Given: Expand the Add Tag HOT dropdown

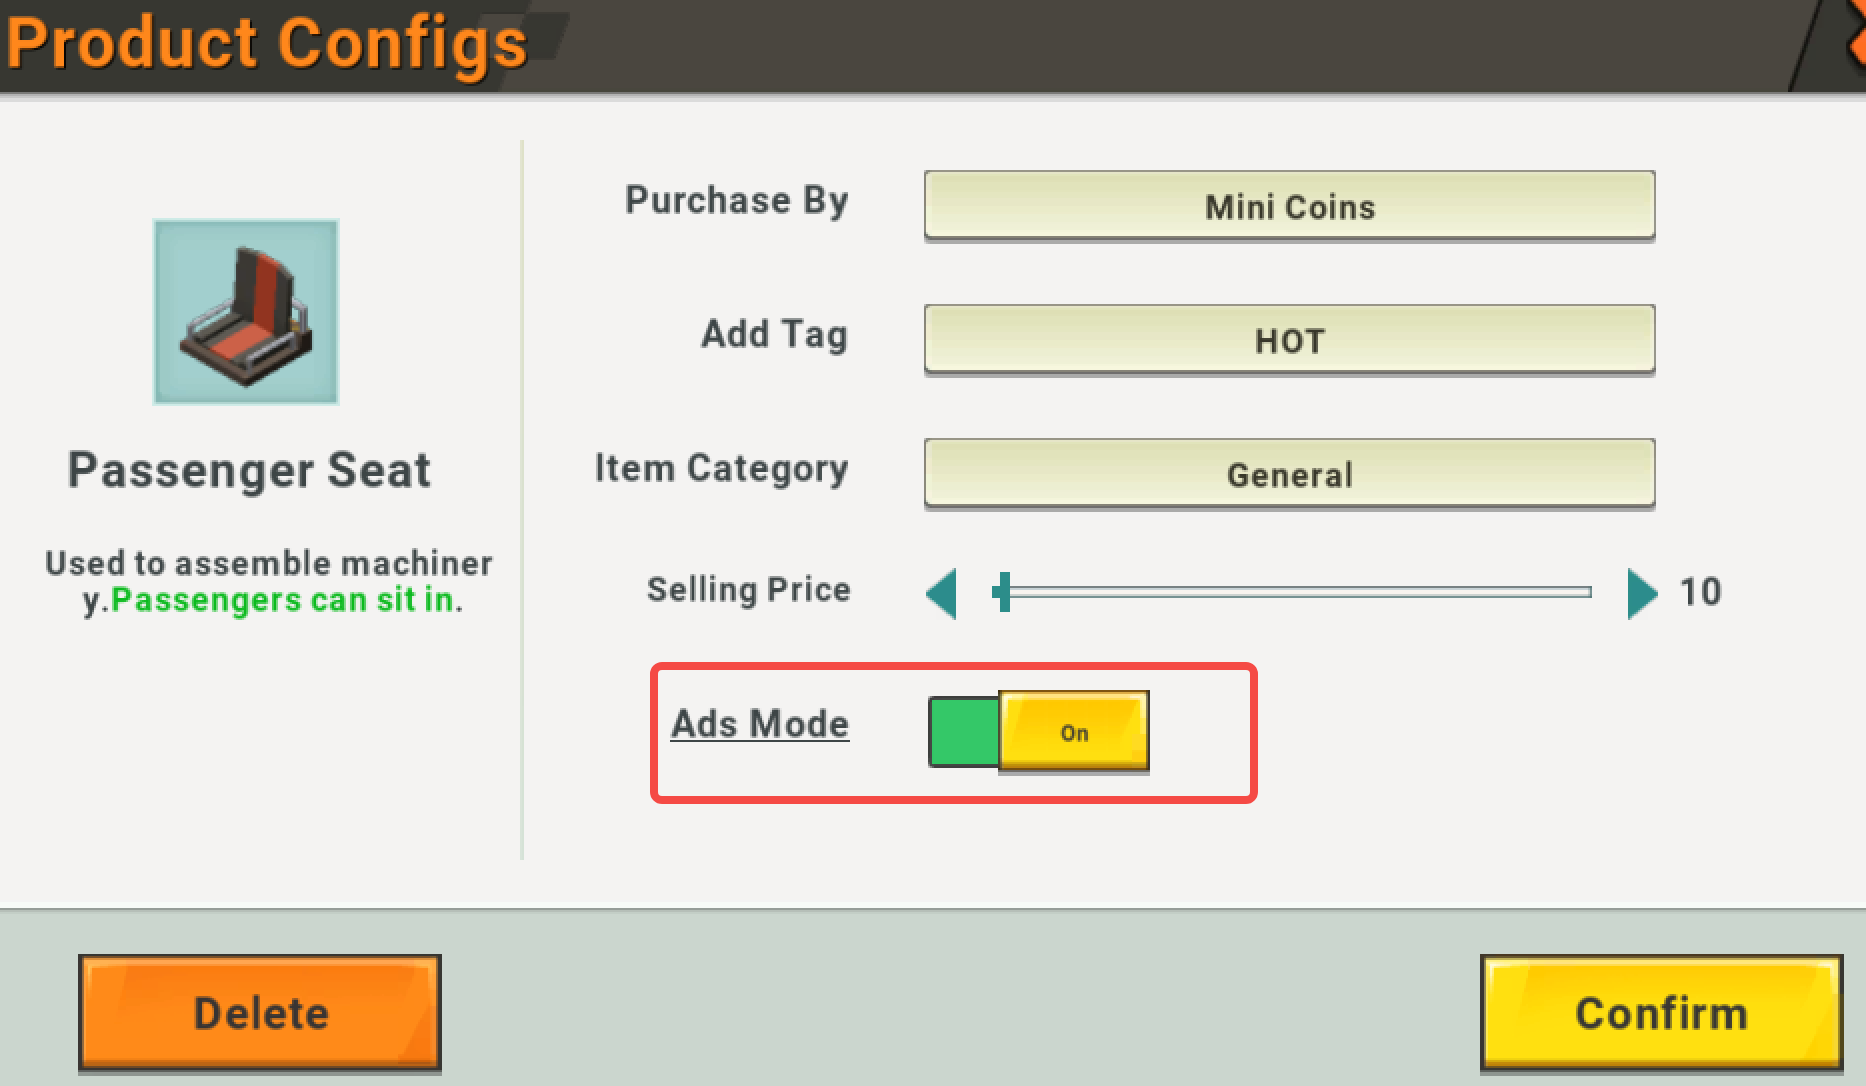Looking at the screenshot, I should pyautogui.click(x=1289, y=340).
